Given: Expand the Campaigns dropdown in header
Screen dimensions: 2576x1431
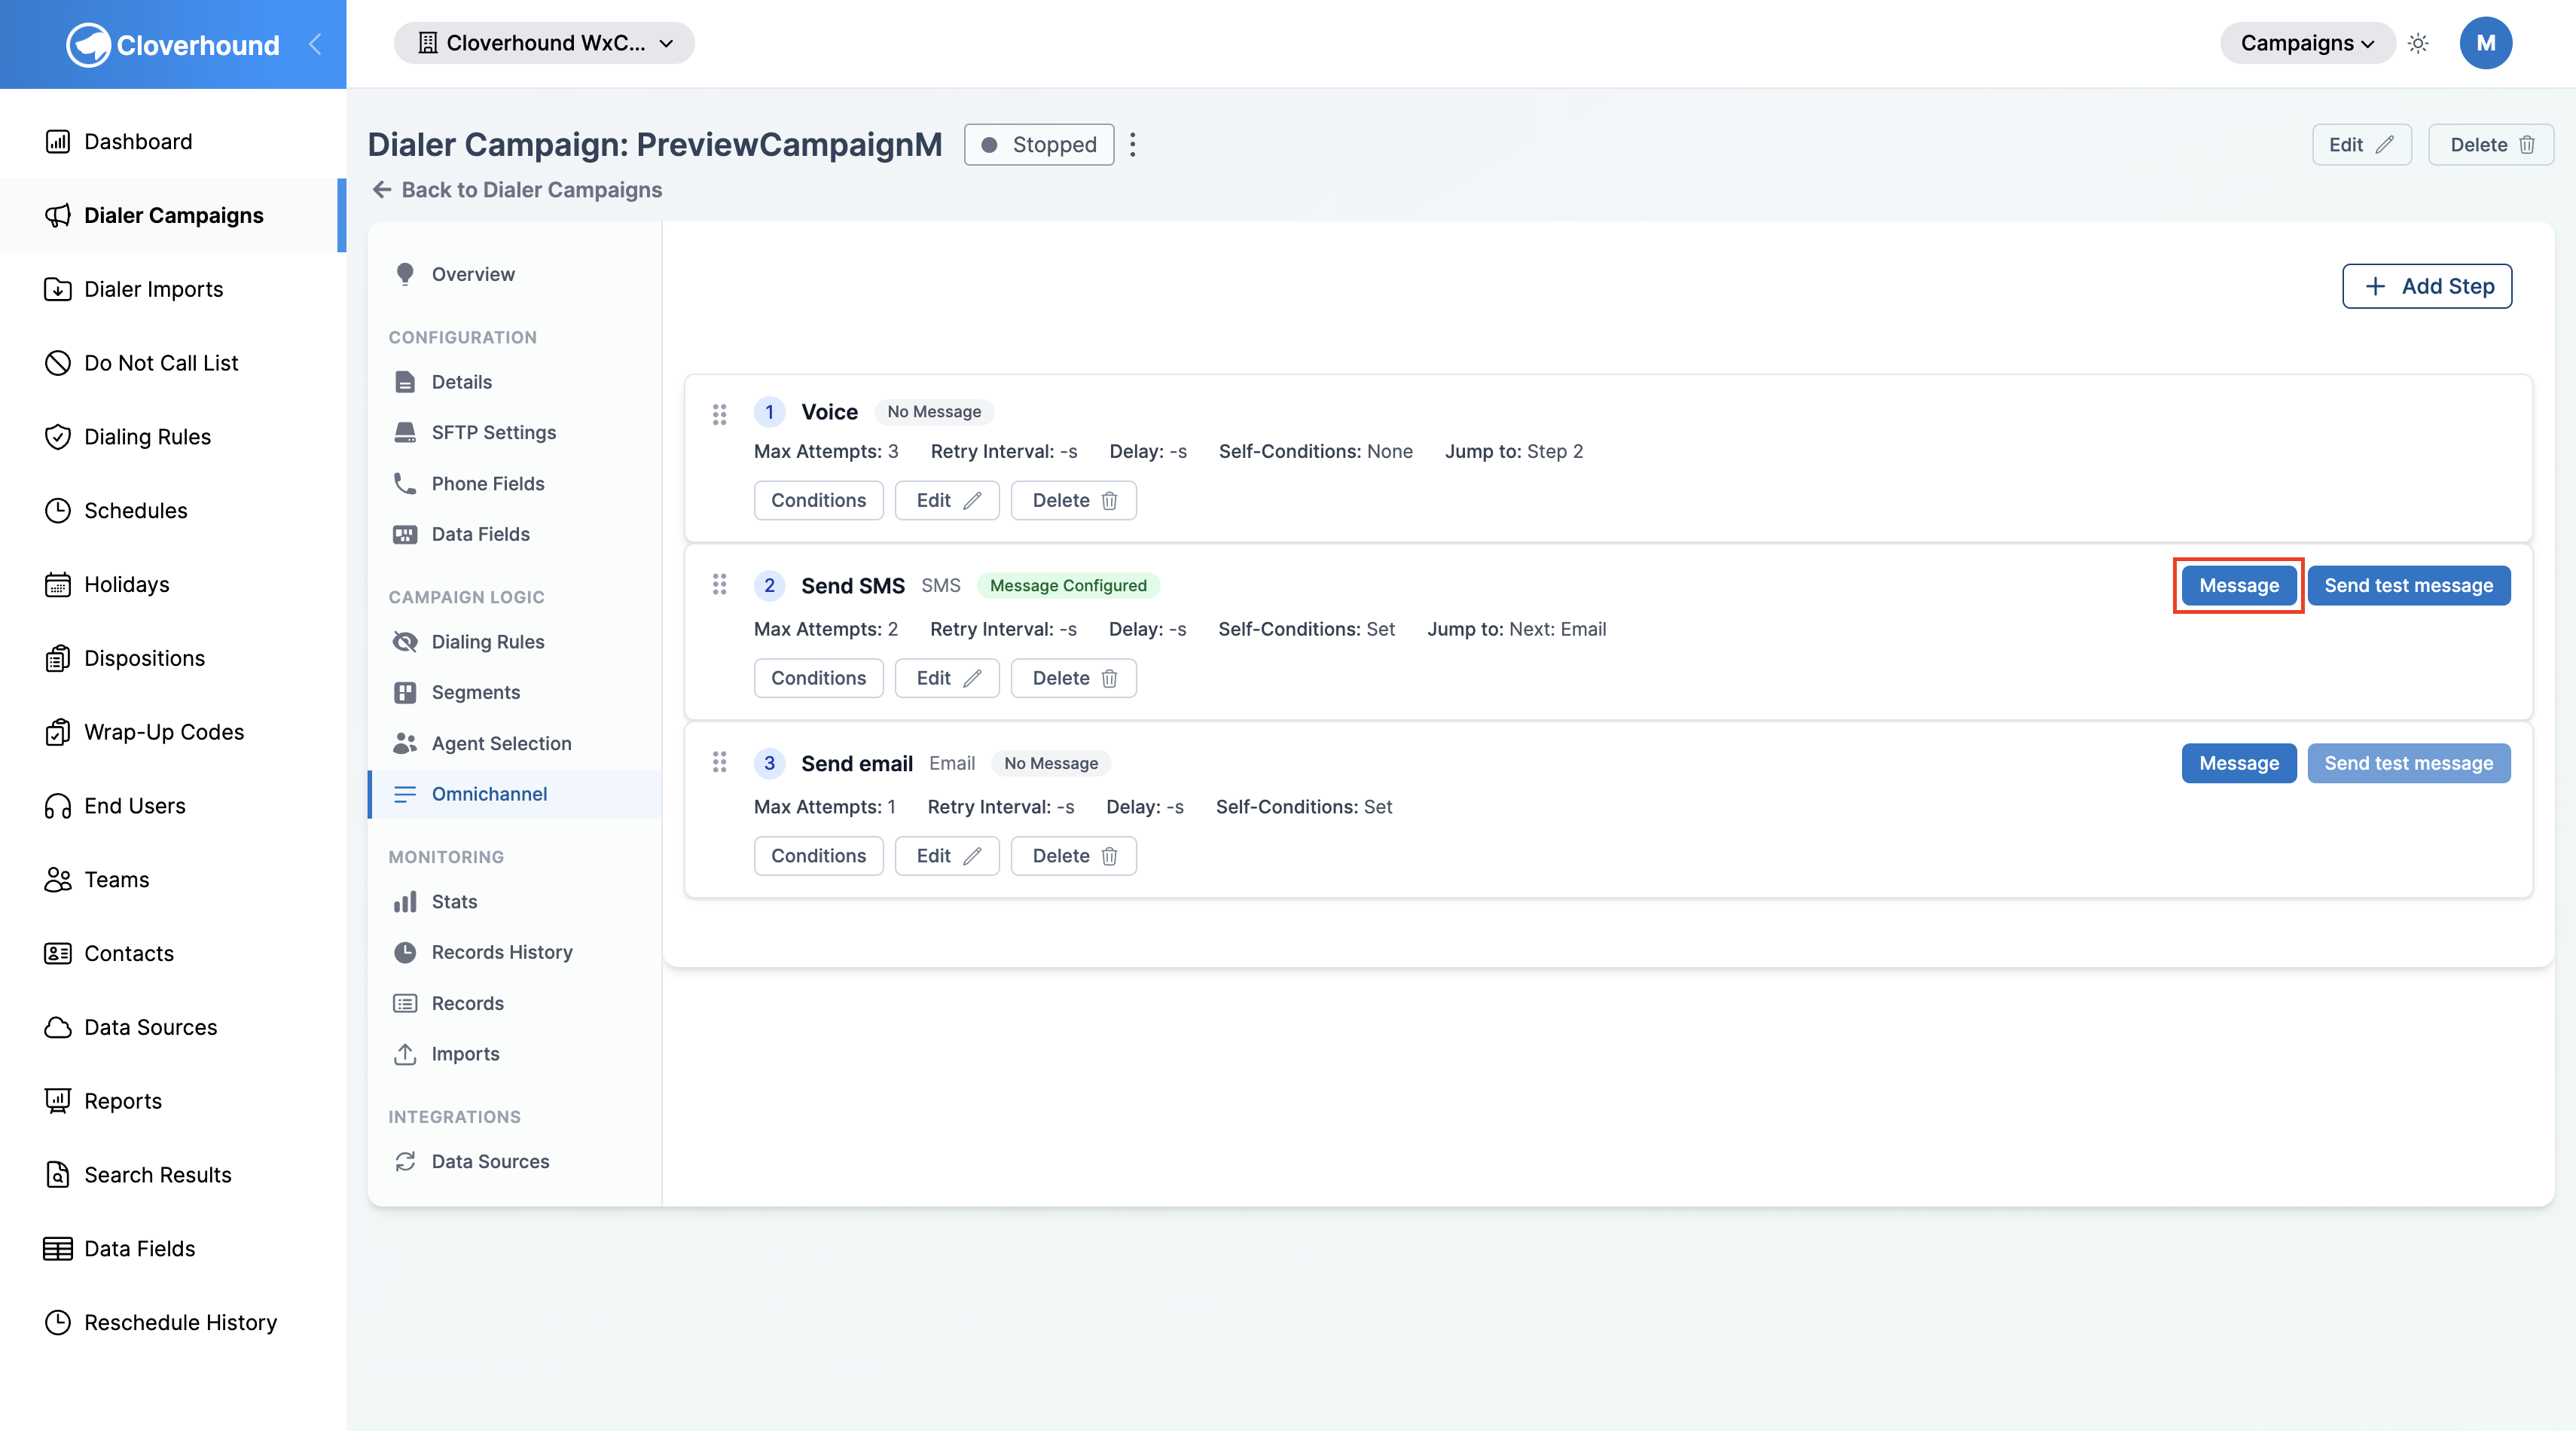Looking at the screenshot, I should pos(2307,43).
